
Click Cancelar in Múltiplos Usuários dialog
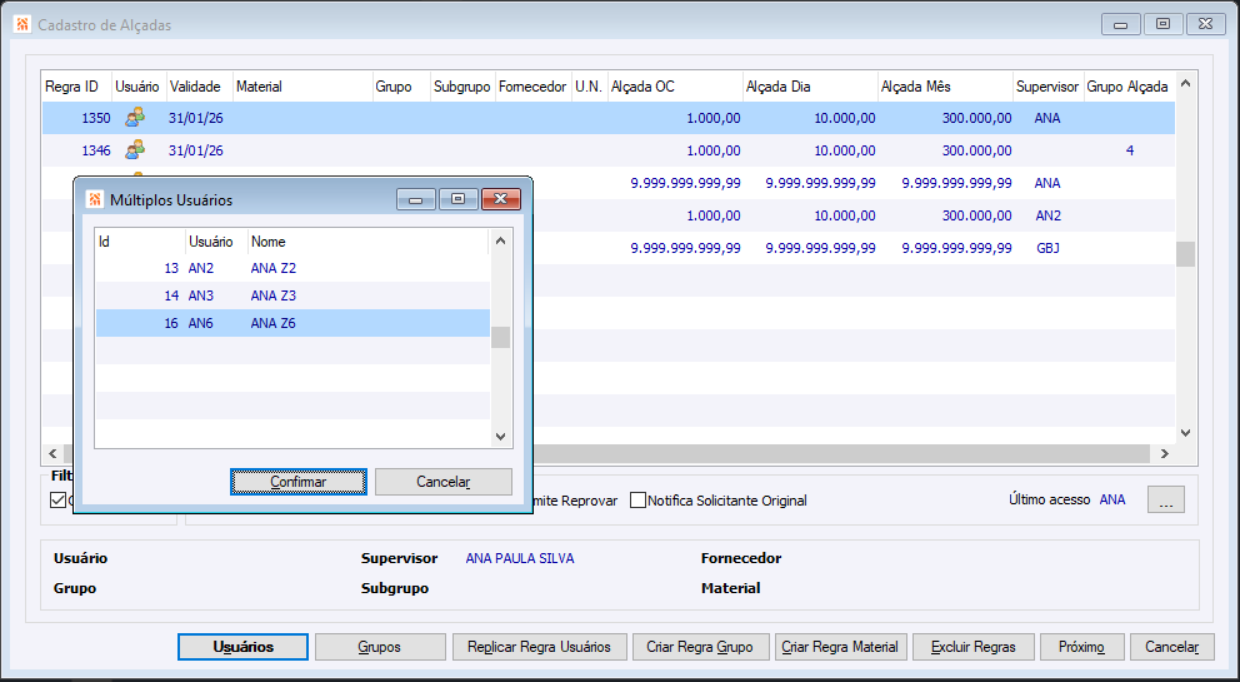click(443, 482)
